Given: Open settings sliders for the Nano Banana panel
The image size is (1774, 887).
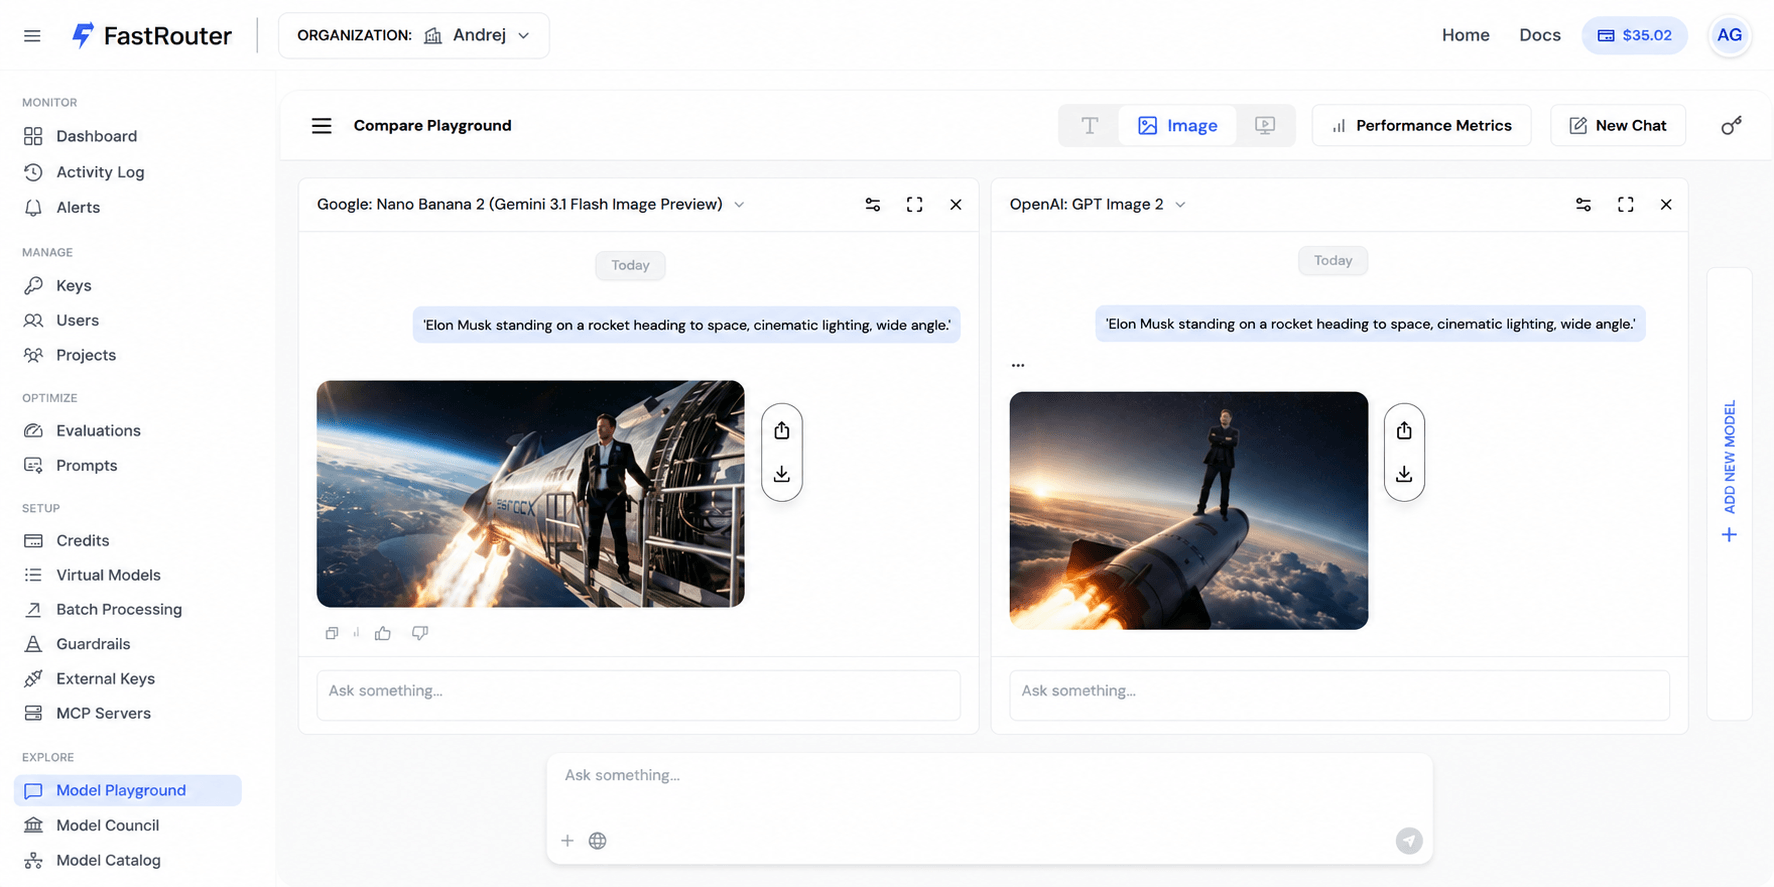Looking at the screenshot, I should click(872, 204).
